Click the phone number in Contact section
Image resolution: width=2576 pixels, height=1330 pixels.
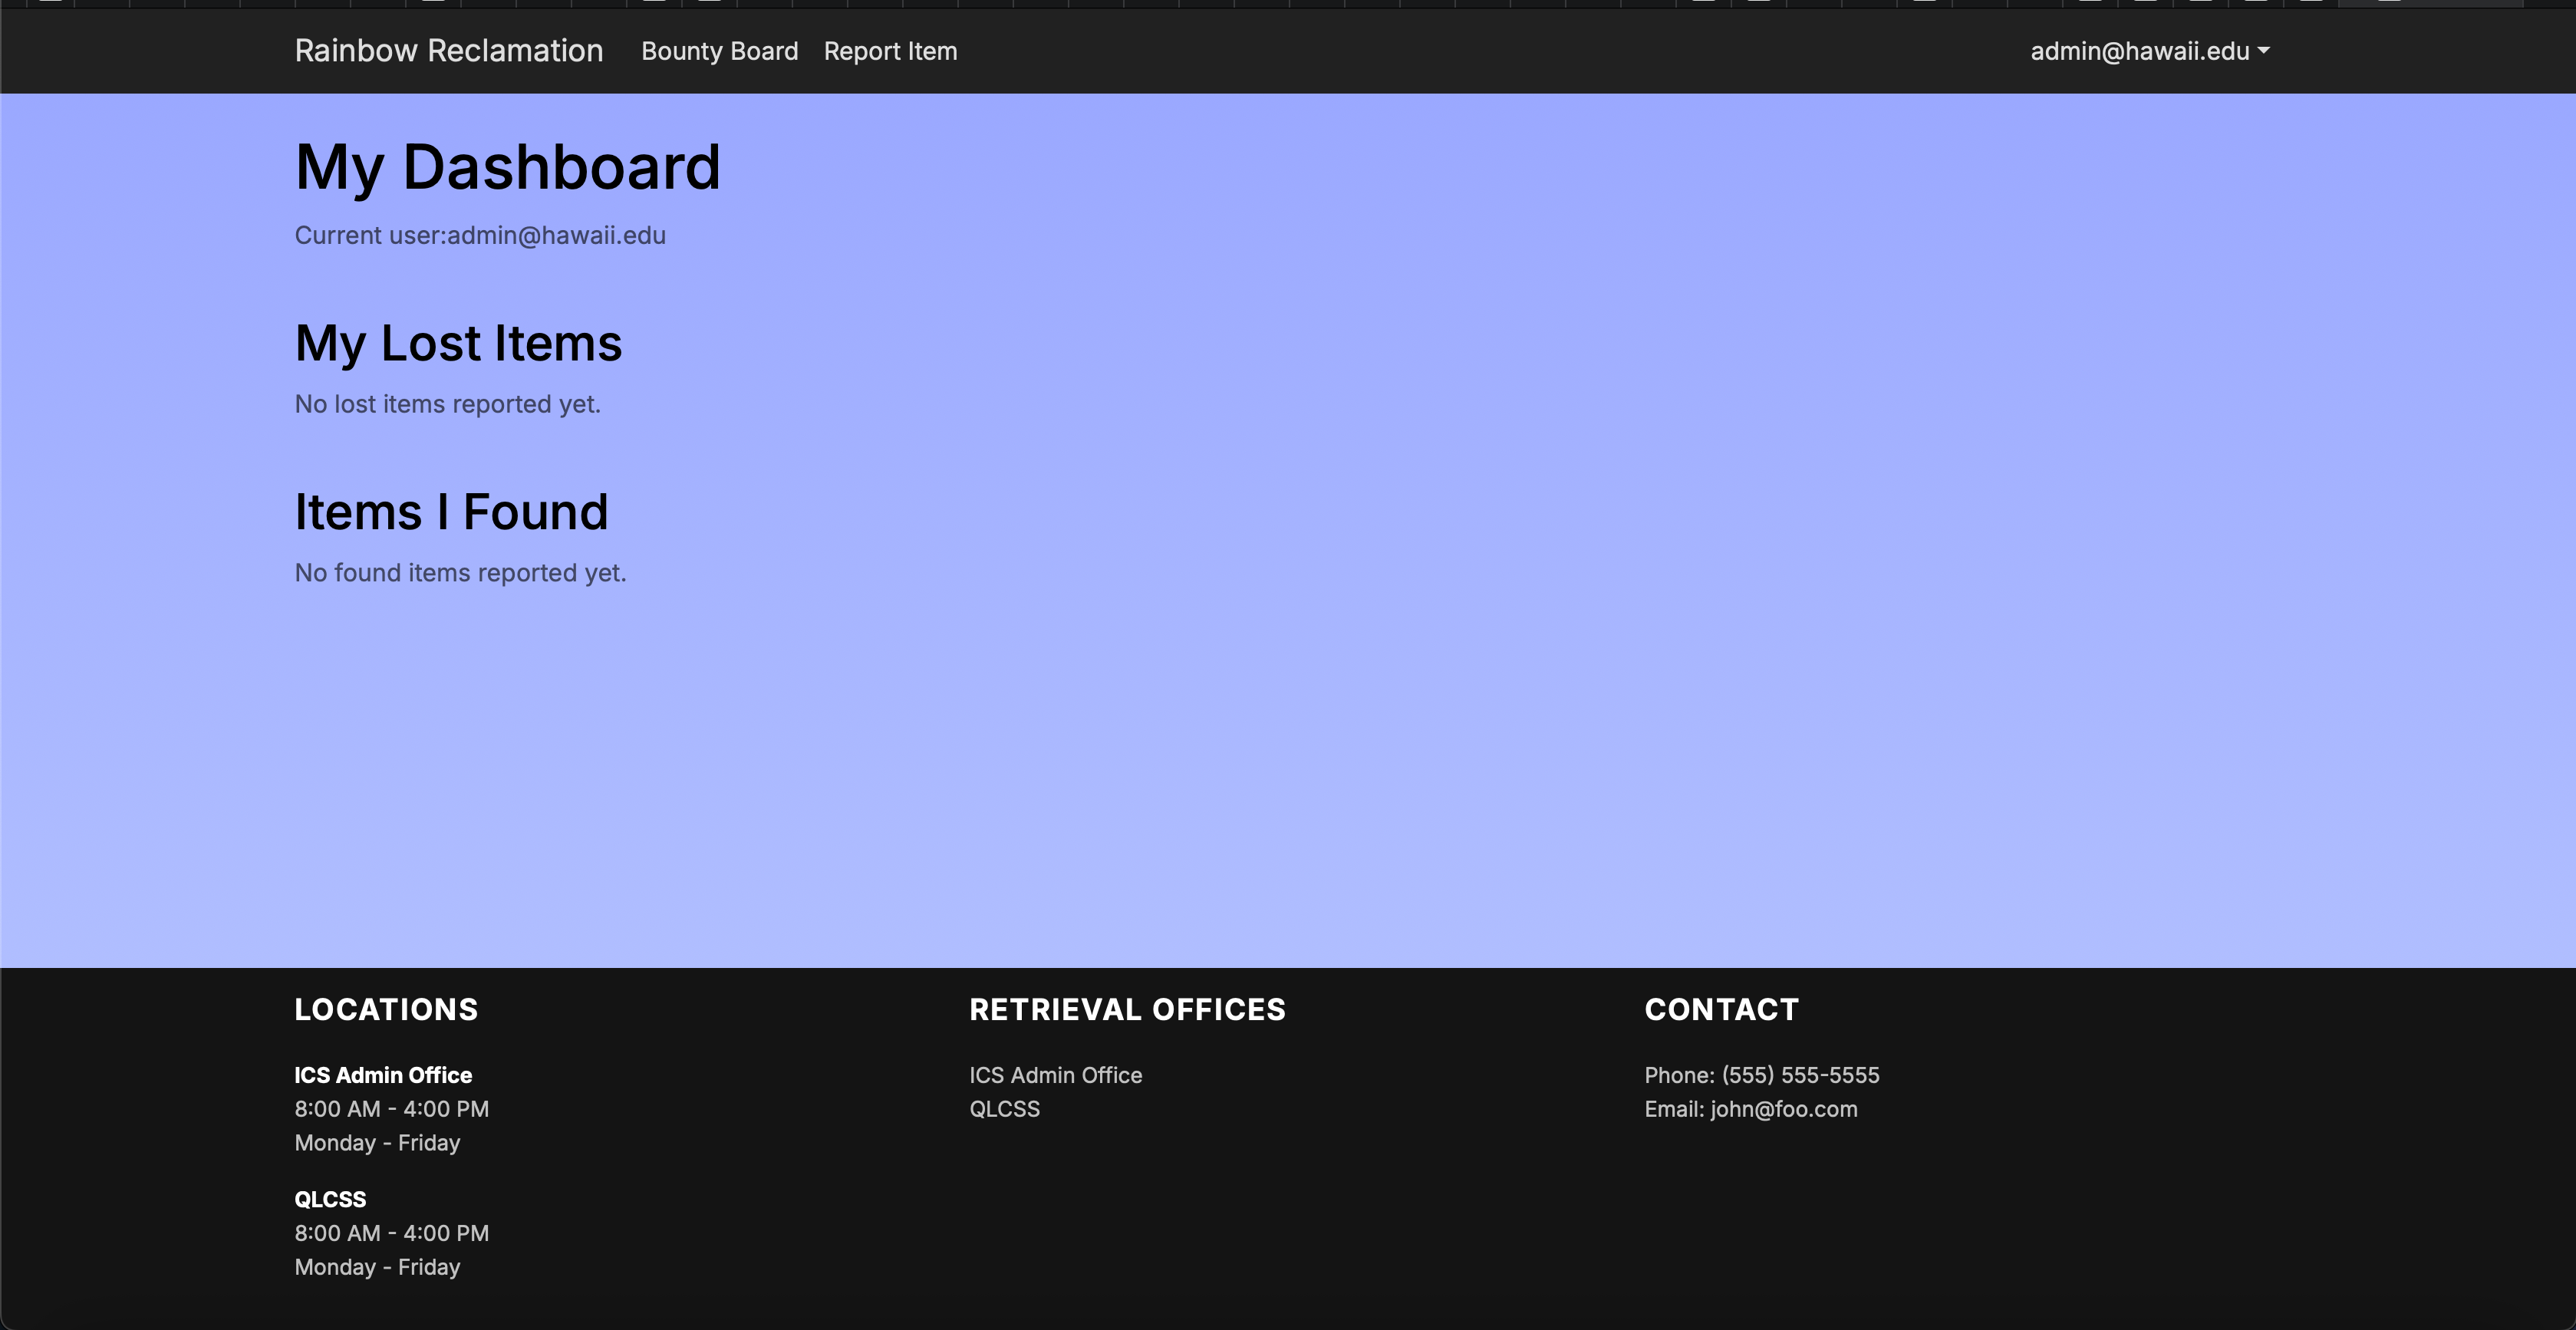point(1799,1075)
